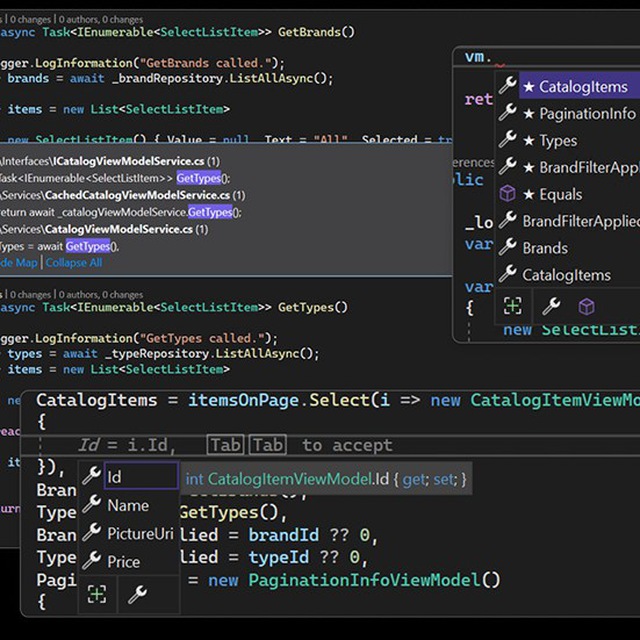The width and height of the screenshot is (640, 640).
Task: Click '0 authors, 0 changes' above GetBrands
Action: (101, 19)
